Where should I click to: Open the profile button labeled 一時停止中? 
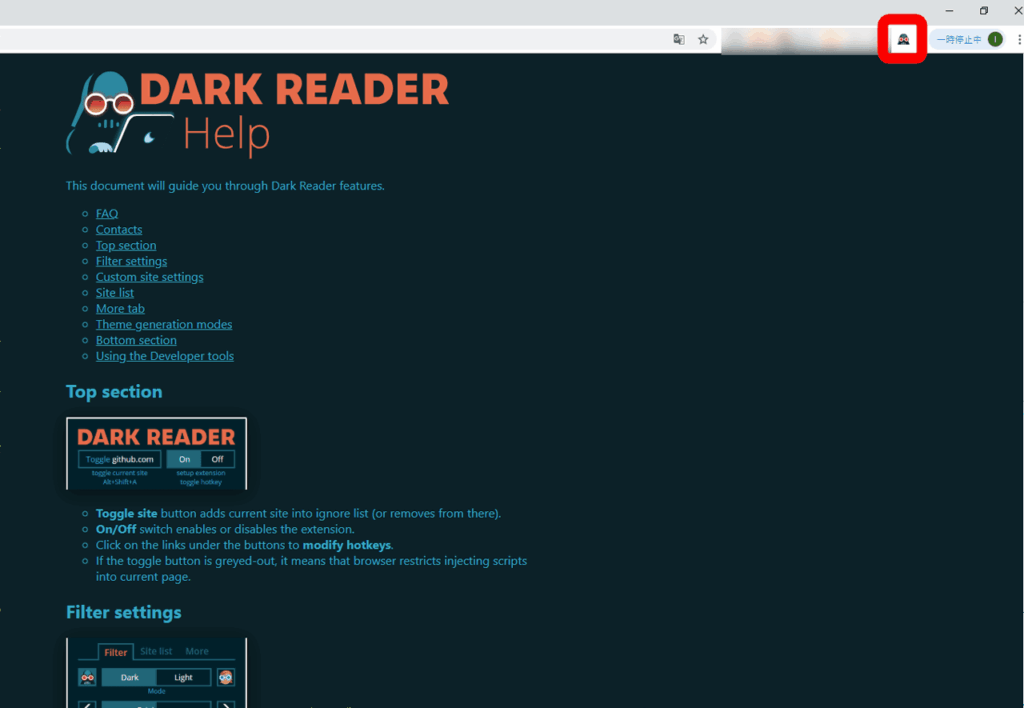968,39
